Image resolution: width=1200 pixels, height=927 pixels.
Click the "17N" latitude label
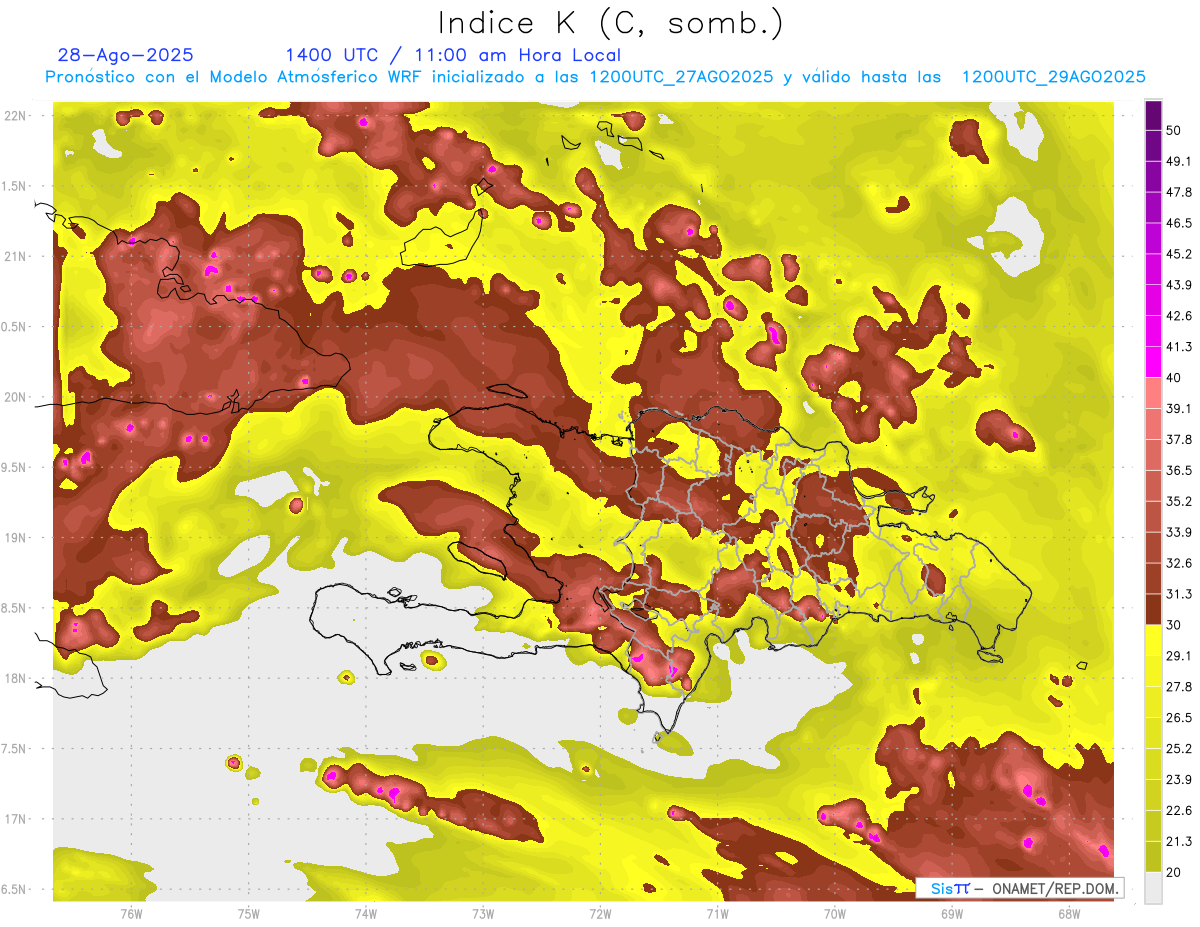tap(15, 819)
